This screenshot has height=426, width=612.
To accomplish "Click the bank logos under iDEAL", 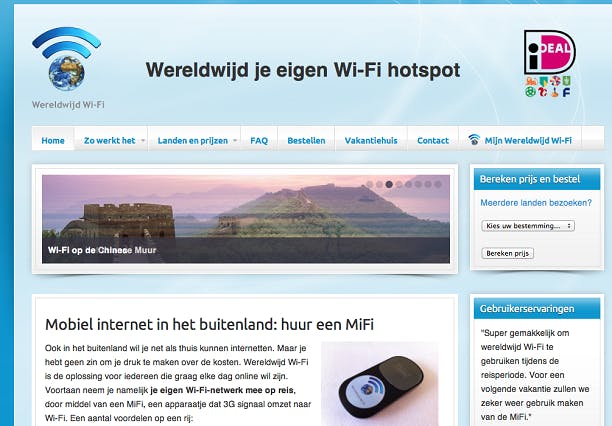I will pos(548,87).
